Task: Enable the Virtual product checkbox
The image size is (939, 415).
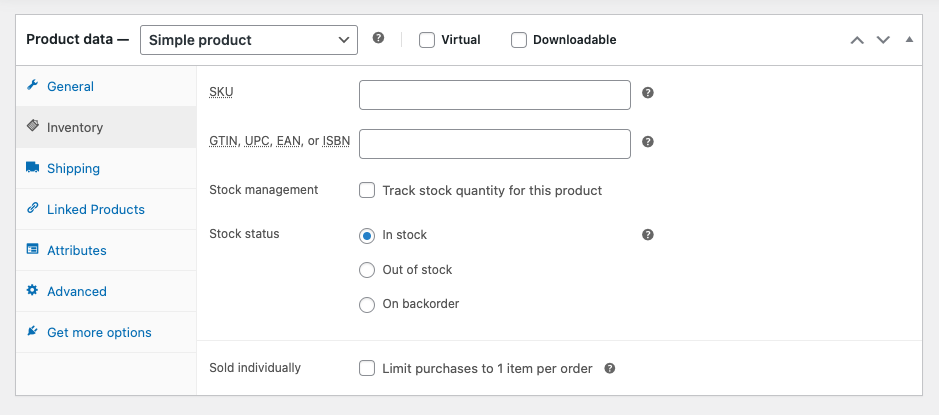Action: coord(427,40)
